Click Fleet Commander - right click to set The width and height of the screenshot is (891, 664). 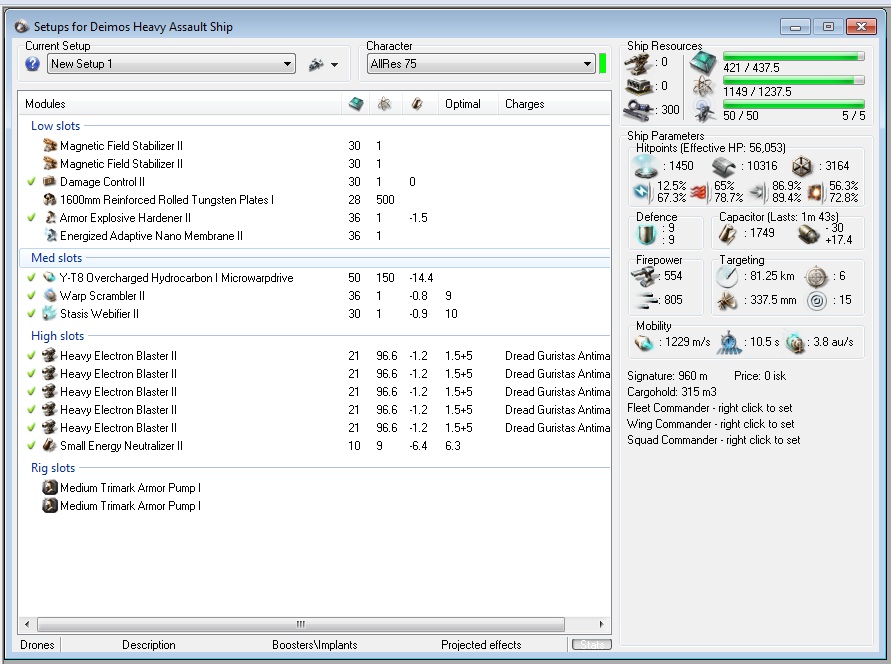(x=710, y=408)
